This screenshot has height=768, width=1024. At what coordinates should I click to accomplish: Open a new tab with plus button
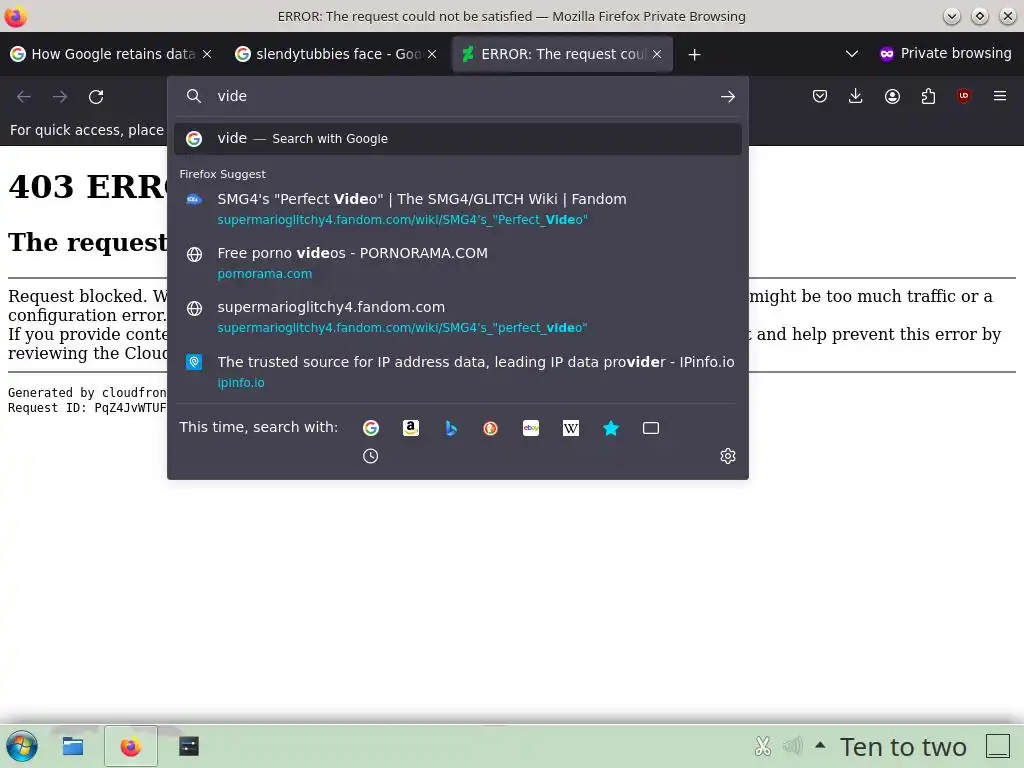(694, 54)
